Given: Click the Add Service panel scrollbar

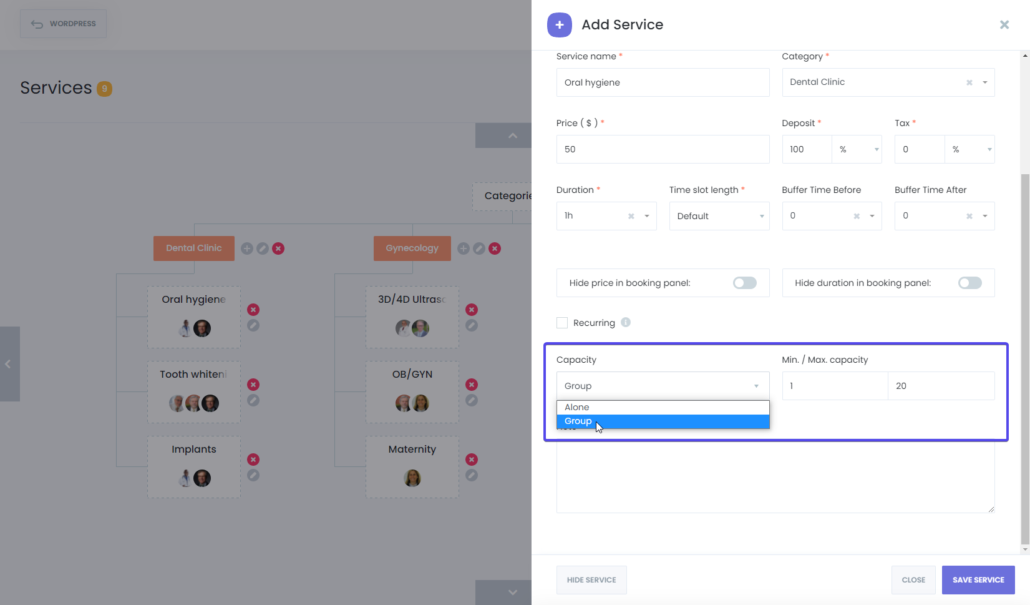Looking at the screenshot, I should [1025, 359].
